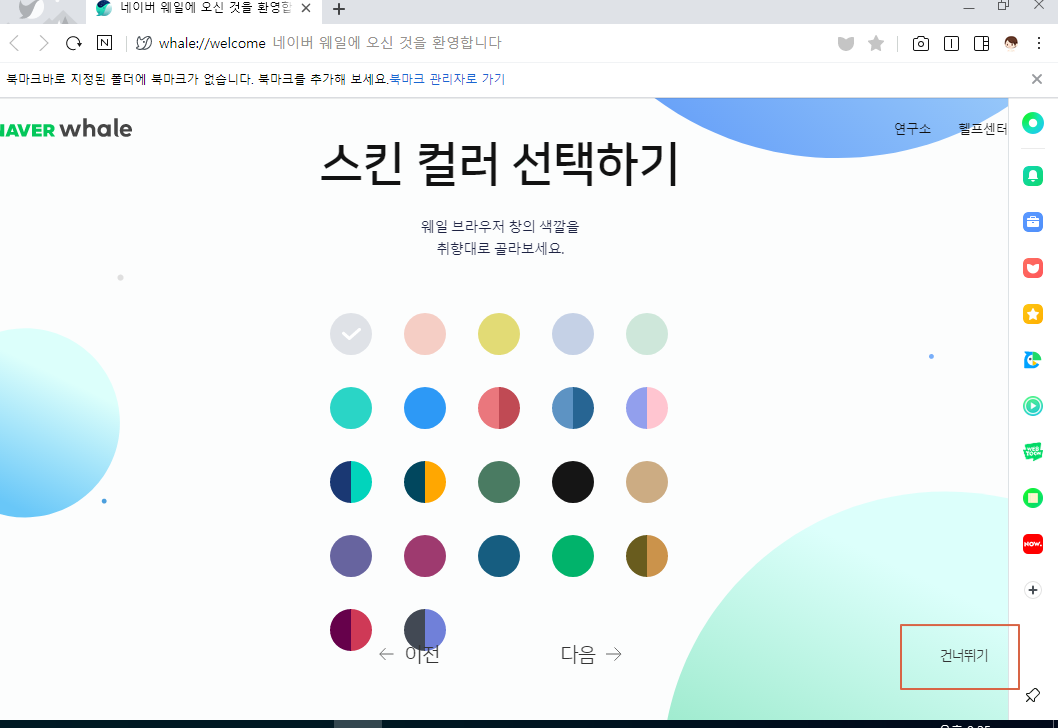1058x728 pixels.
Task: Click the split-view toolbar icon next to the camera
Action: pyautogui.click(x=951, y=44)
